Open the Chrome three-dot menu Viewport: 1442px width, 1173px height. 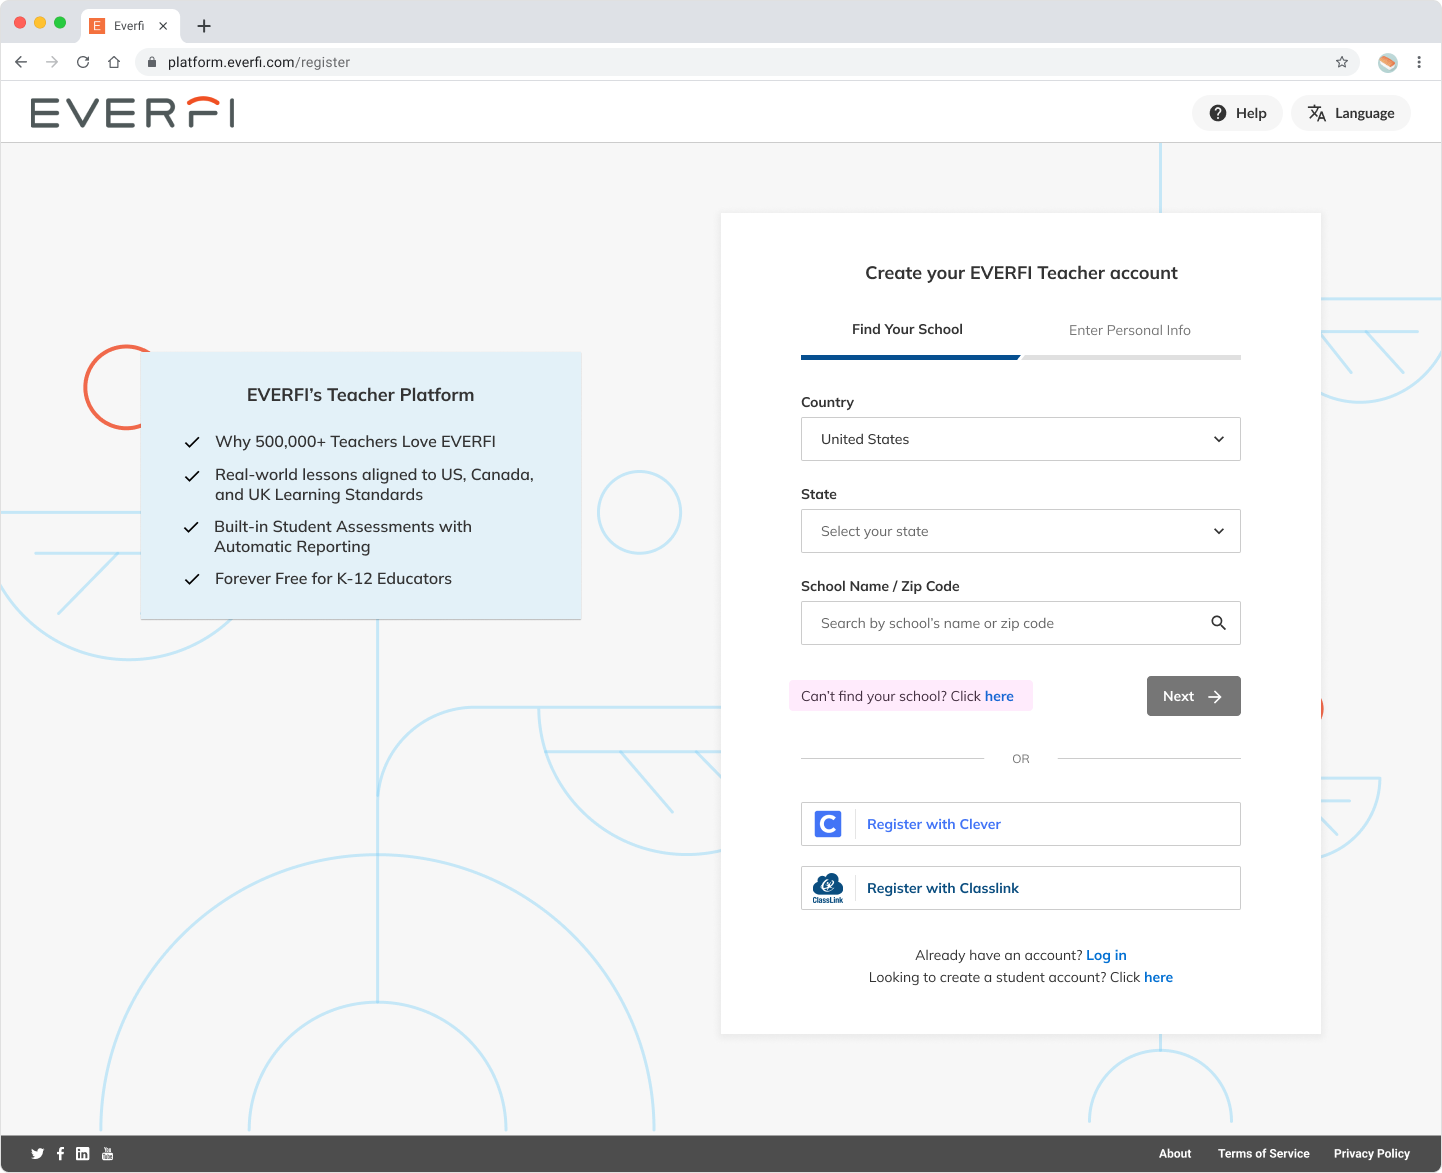1419,62
